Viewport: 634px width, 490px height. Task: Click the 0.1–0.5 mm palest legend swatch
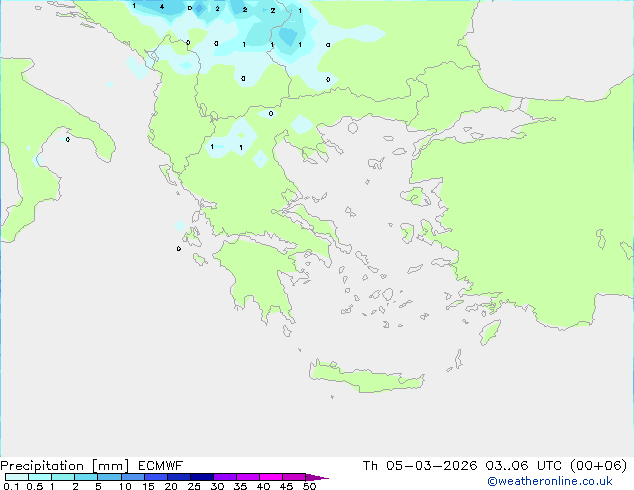coord(17,477)
